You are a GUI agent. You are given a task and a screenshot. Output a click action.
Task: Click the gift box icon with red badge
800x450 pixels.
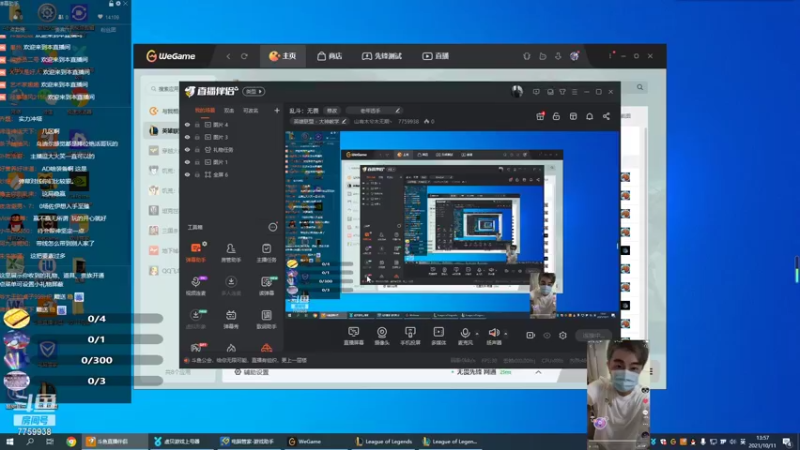[x=540, y=116]
